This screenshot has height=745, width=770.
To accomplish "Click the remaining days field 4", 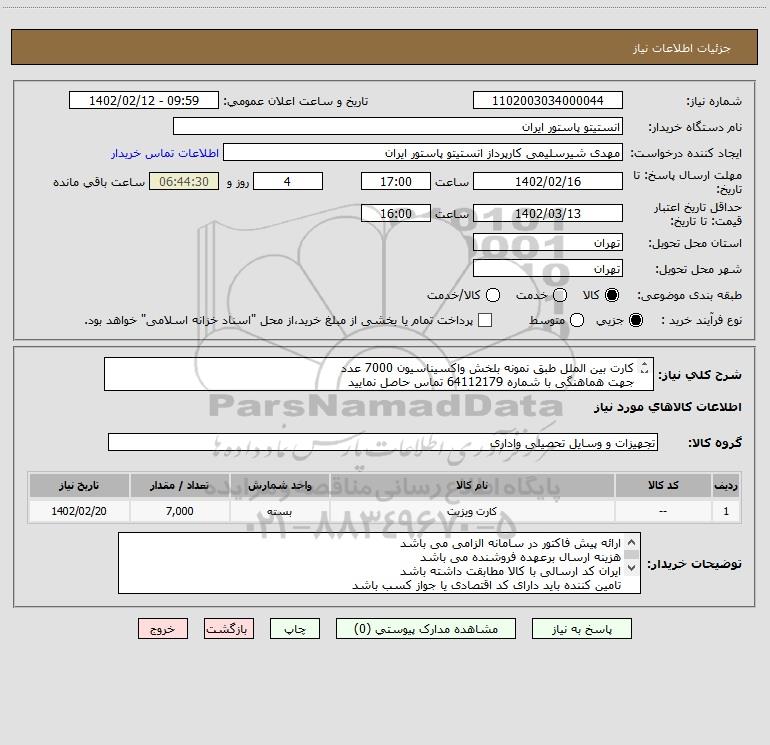I will coord(288,181).
